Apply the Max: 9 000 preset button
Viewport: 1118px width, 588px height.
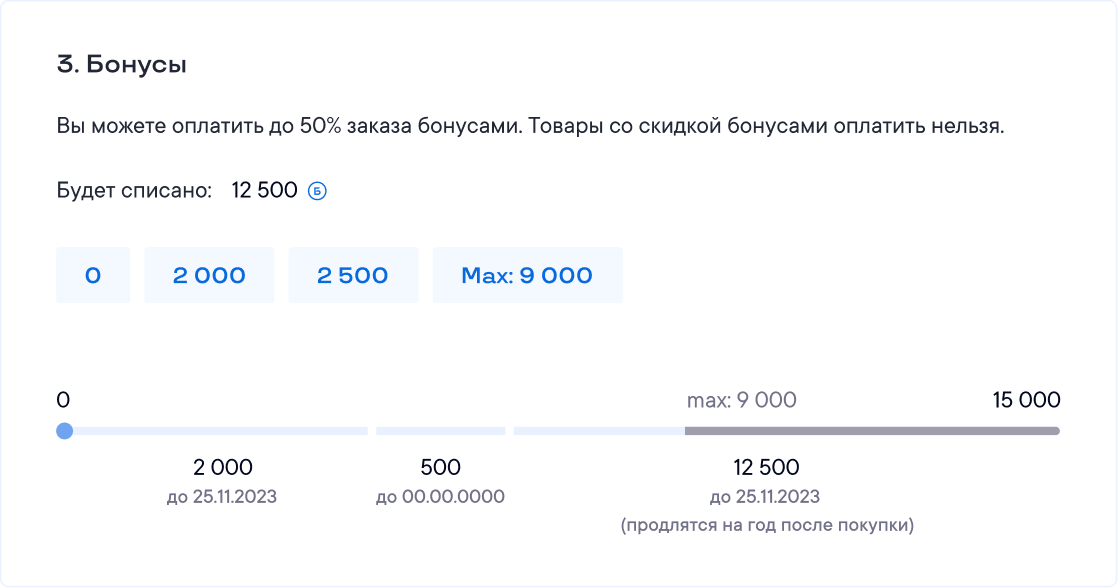pos(527,275)
